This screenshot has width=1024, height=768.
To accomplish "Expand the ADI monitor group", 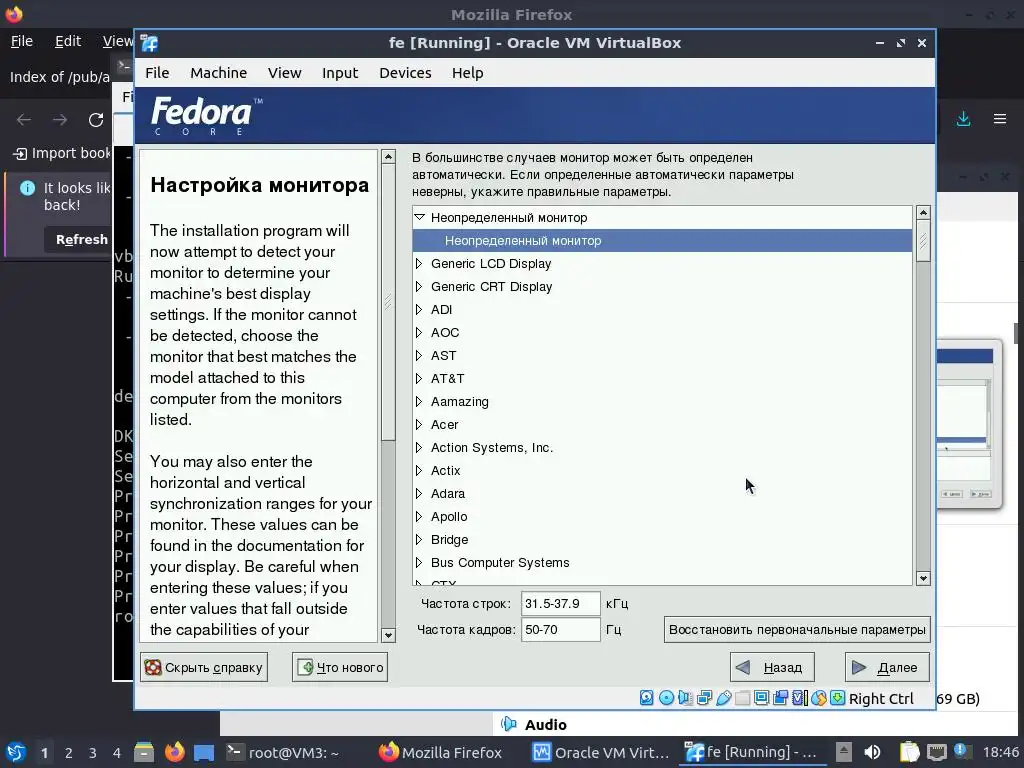I will pos(419,310).
